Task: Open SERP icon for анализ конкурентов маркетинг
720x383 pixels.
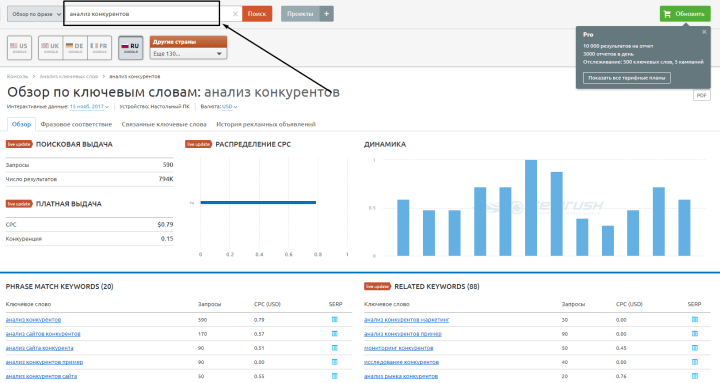Action: pos(695,319)
